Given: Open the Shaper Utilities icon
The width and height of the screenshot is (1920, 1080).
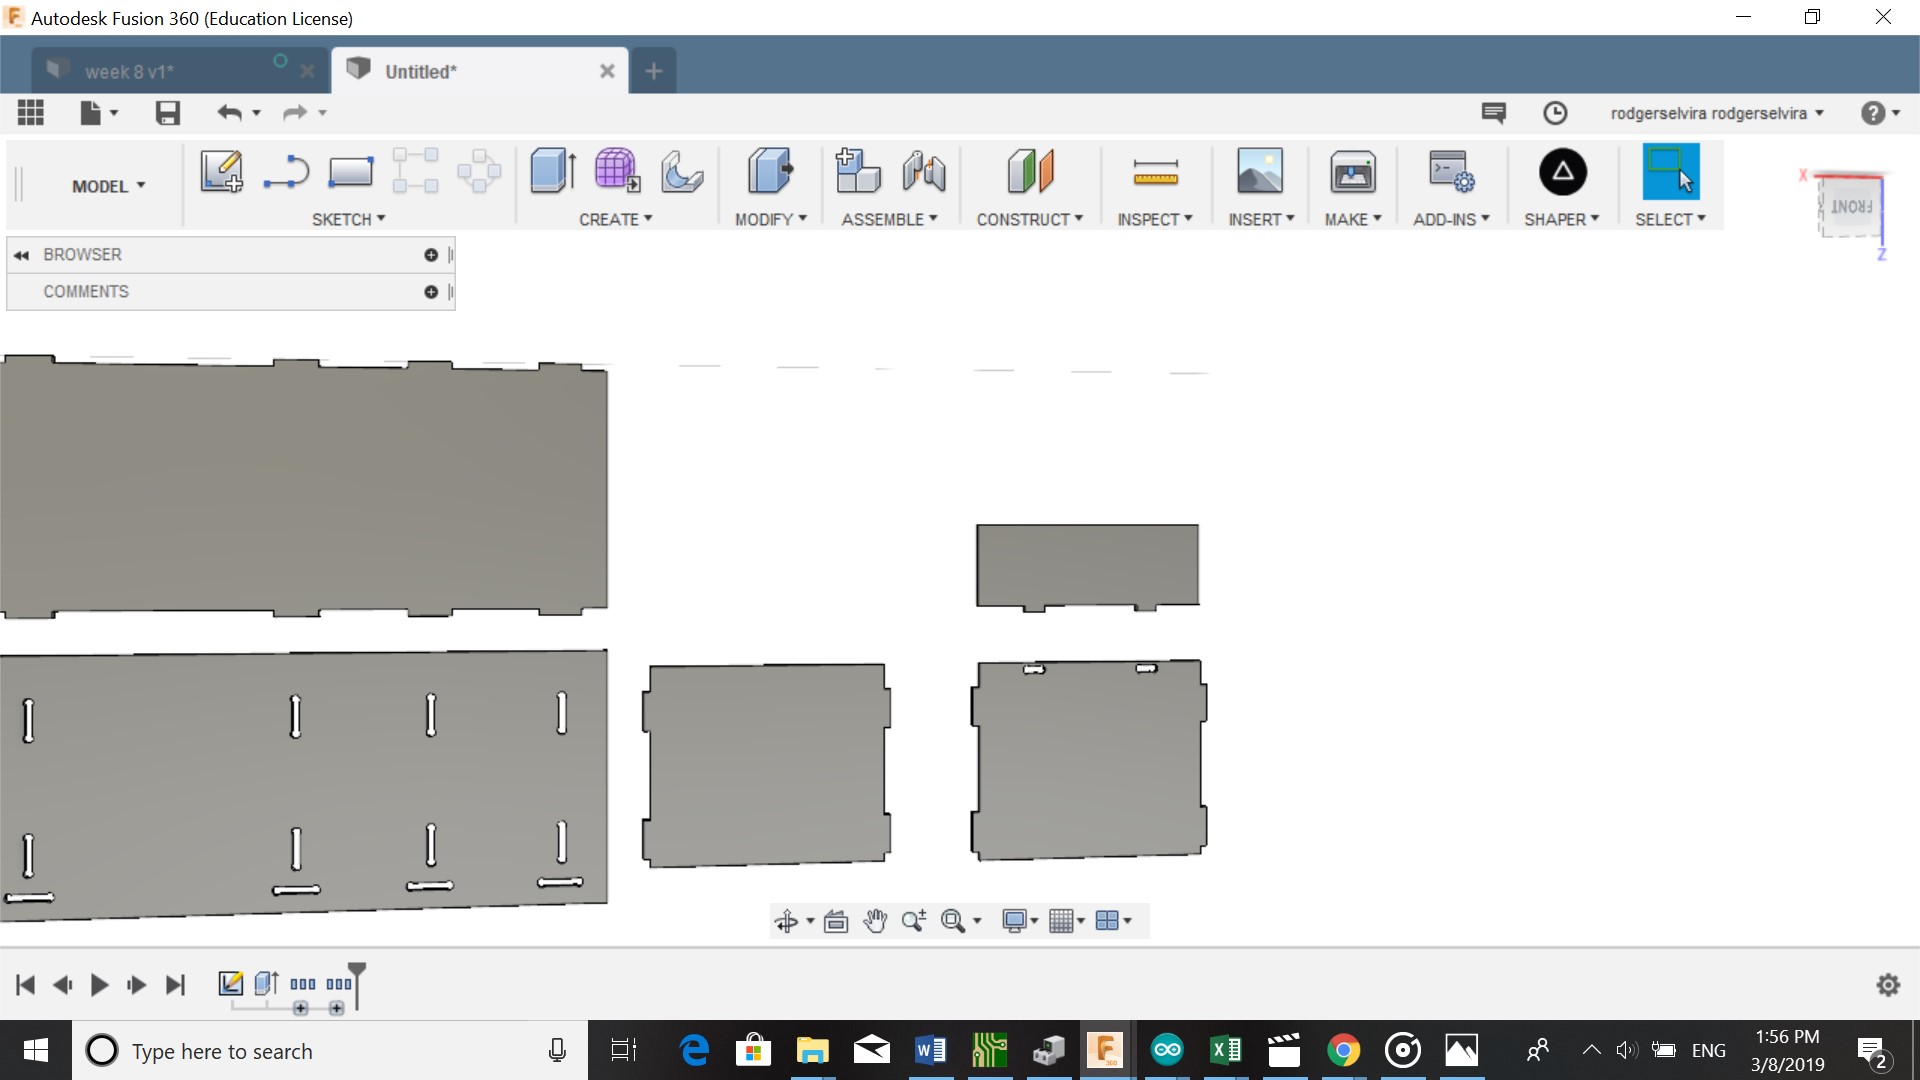Looking at the screenshot, I should [x=1562, y=172].
